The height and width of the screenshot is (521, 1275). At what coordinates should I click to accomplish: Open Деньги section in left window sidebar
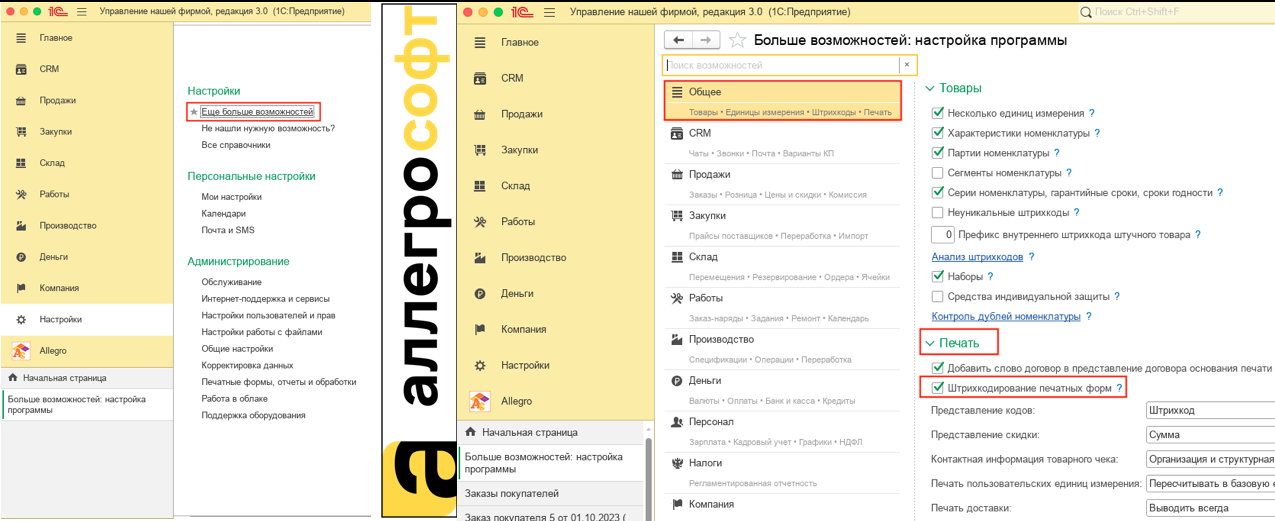point(54,257)
